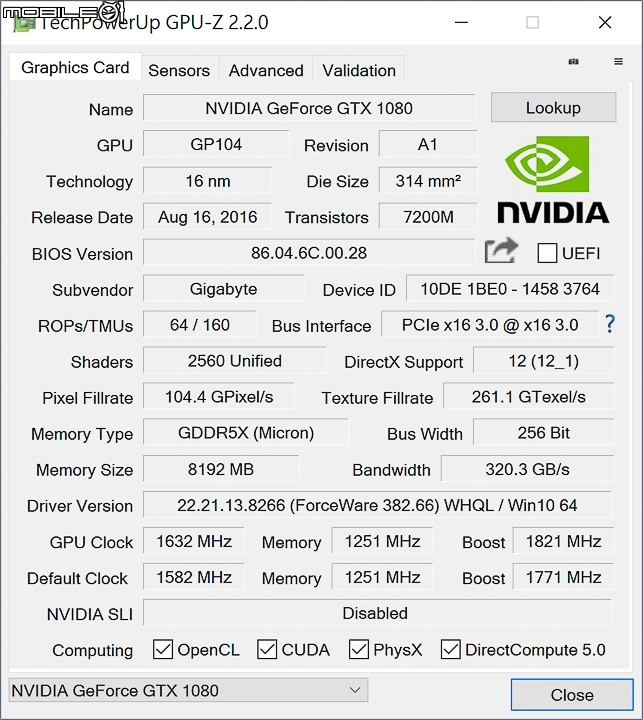Click the NVIDIA logo image
The height and width of the screenshot is (720, 643).
point(553,180)
